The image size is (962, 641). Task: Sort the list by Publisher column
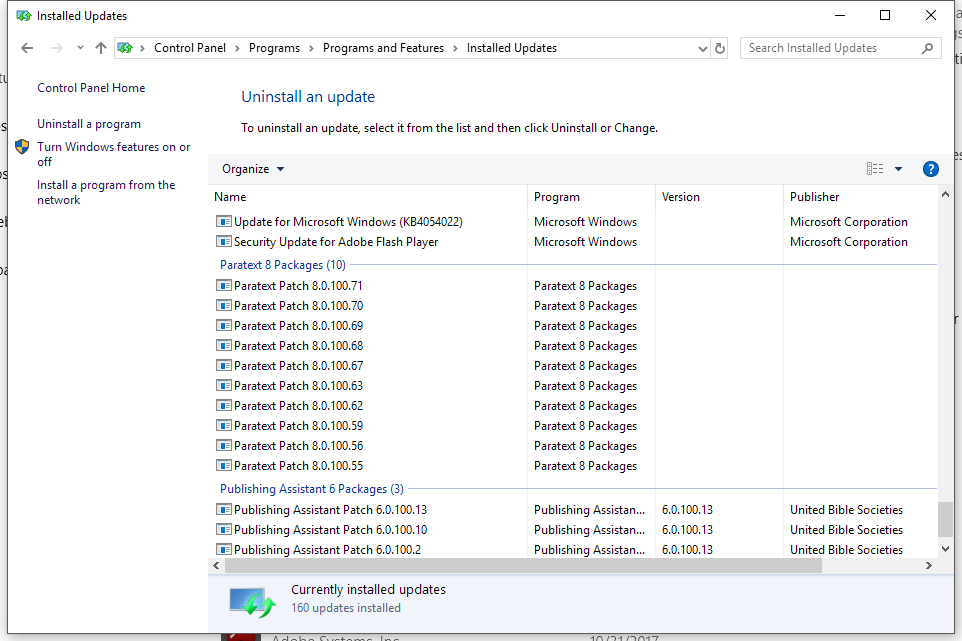click(861, 197)
